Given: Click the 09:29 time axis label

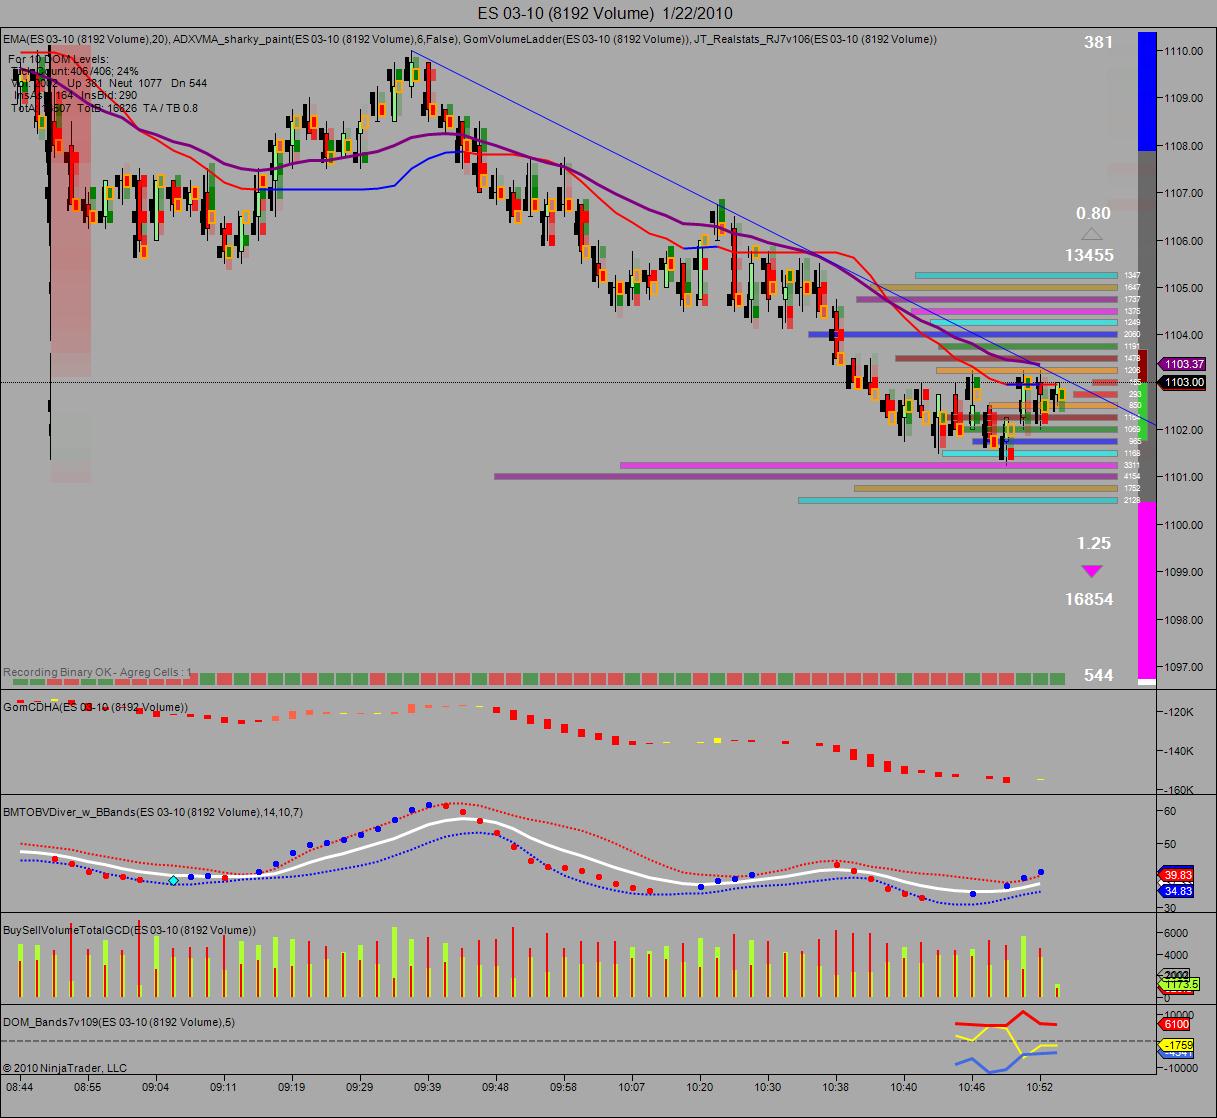Looking at the screenshot, I should (359, 1086).
